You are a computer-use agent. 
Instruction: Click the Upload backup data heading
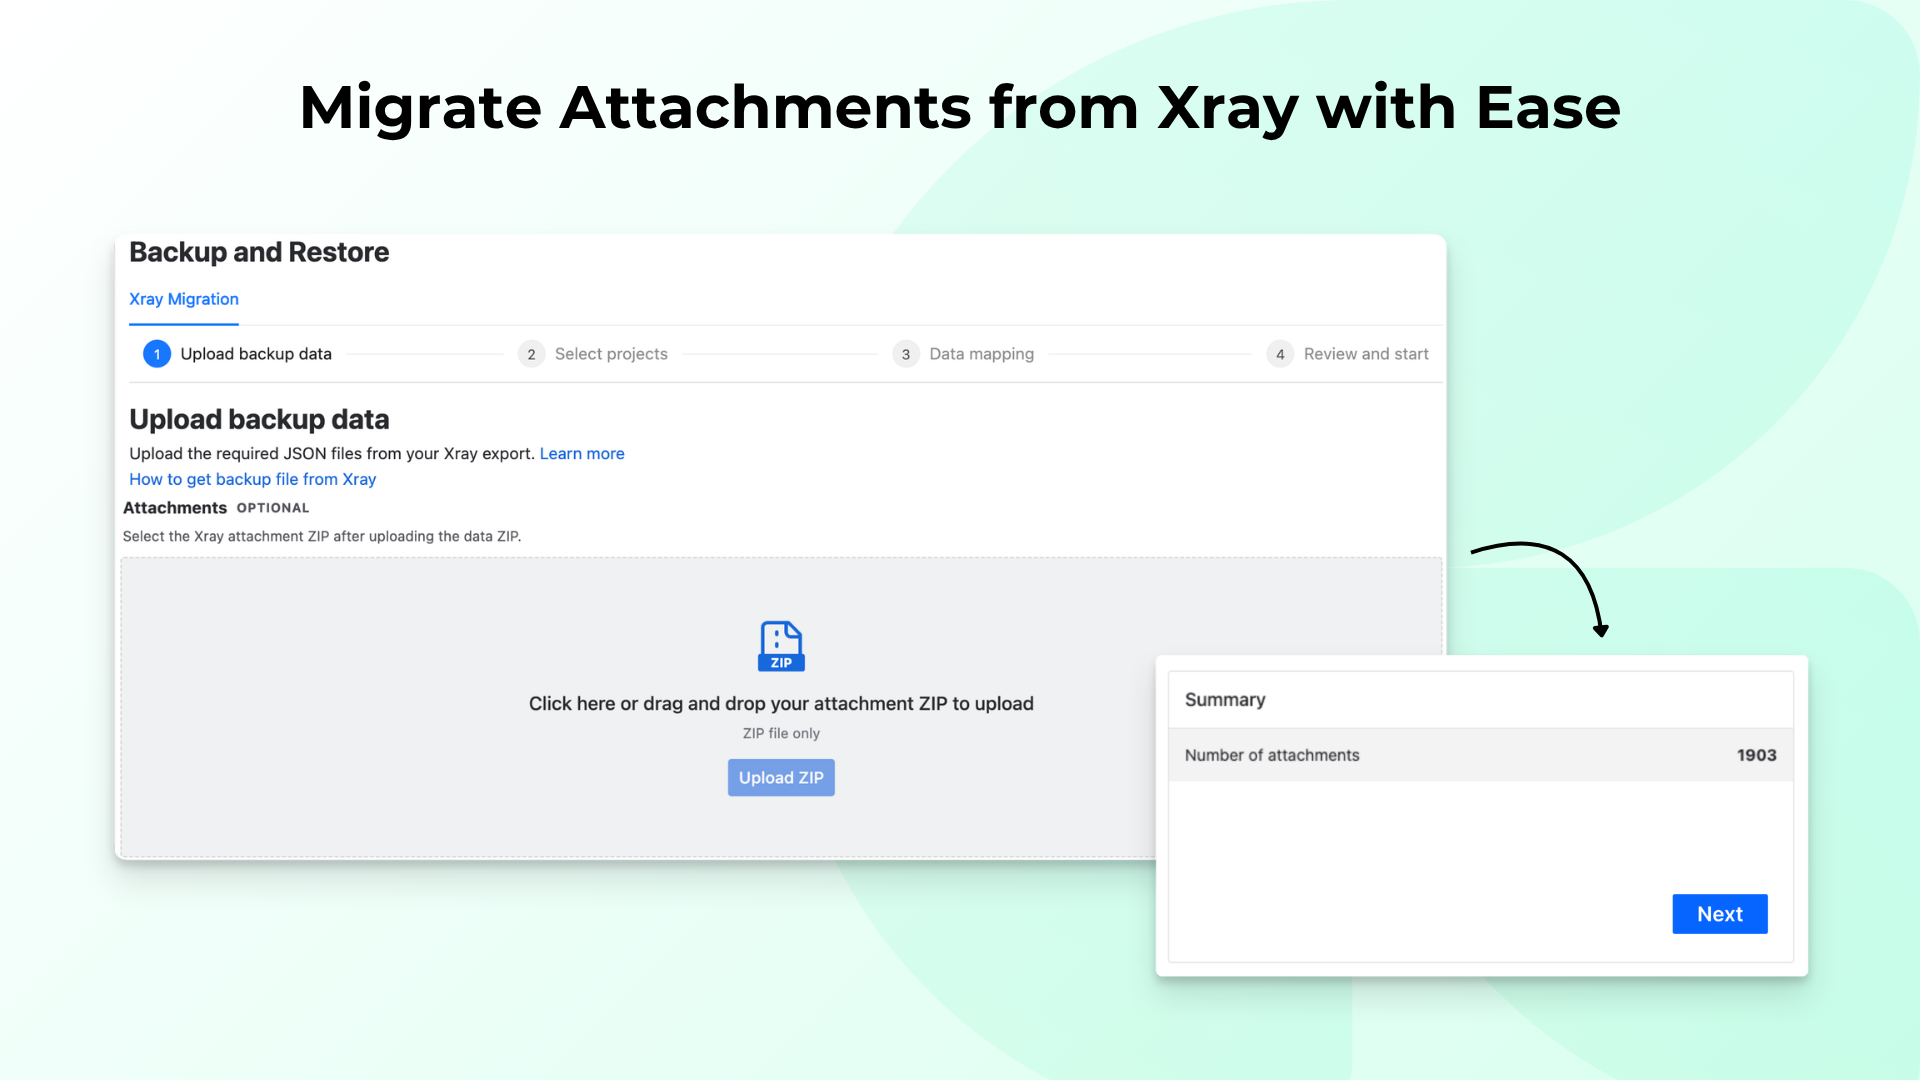coord(259,420)
